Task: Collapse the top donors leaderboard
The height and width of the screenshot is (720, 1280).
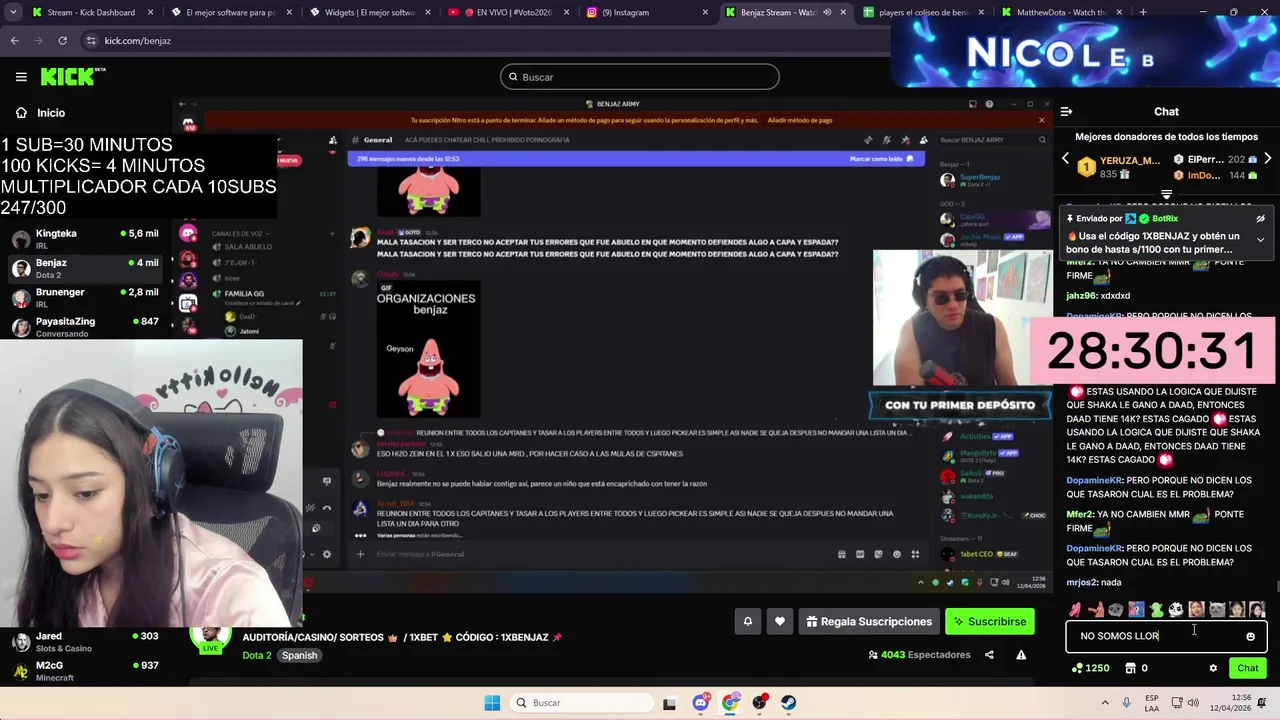Action: point(1166,194)
